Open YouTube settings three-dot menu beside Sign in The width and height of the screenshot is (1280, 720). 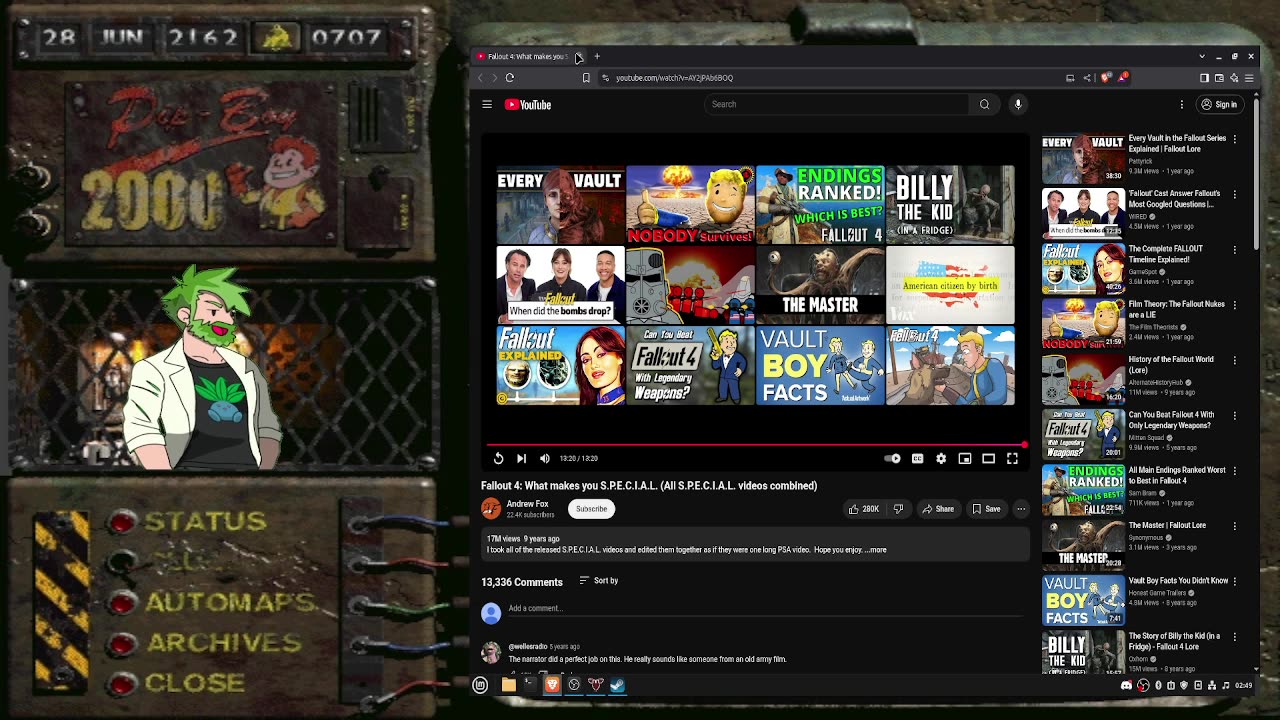(1181, 104)
